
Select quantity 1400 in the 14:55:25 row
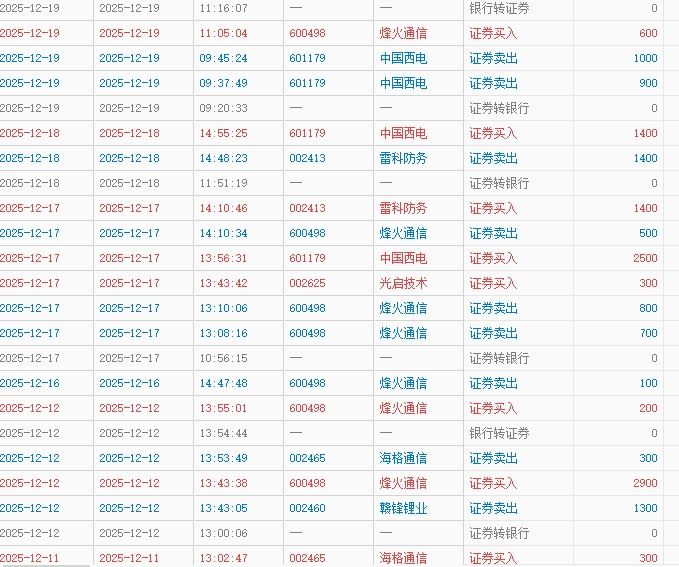(x=645, y=133)
